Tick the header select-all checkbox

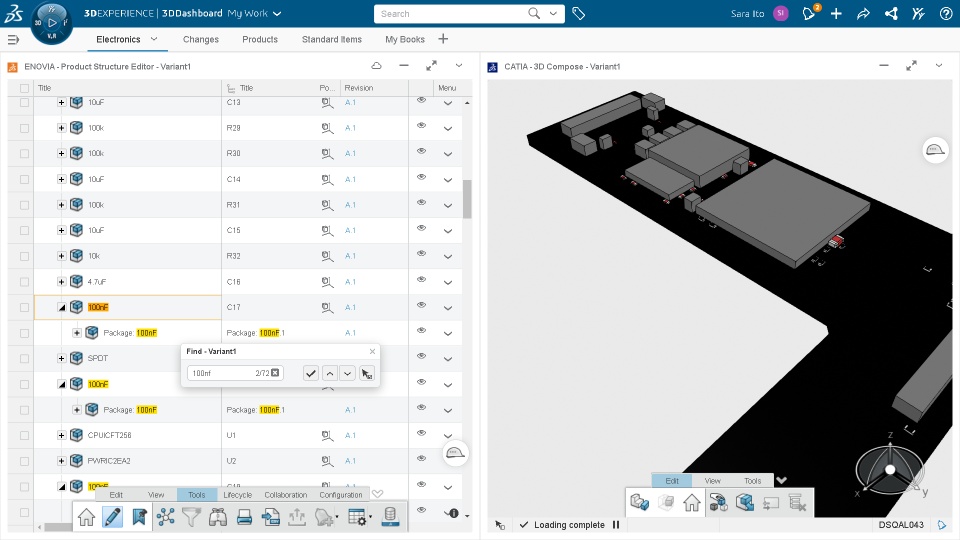click(24, 88)
